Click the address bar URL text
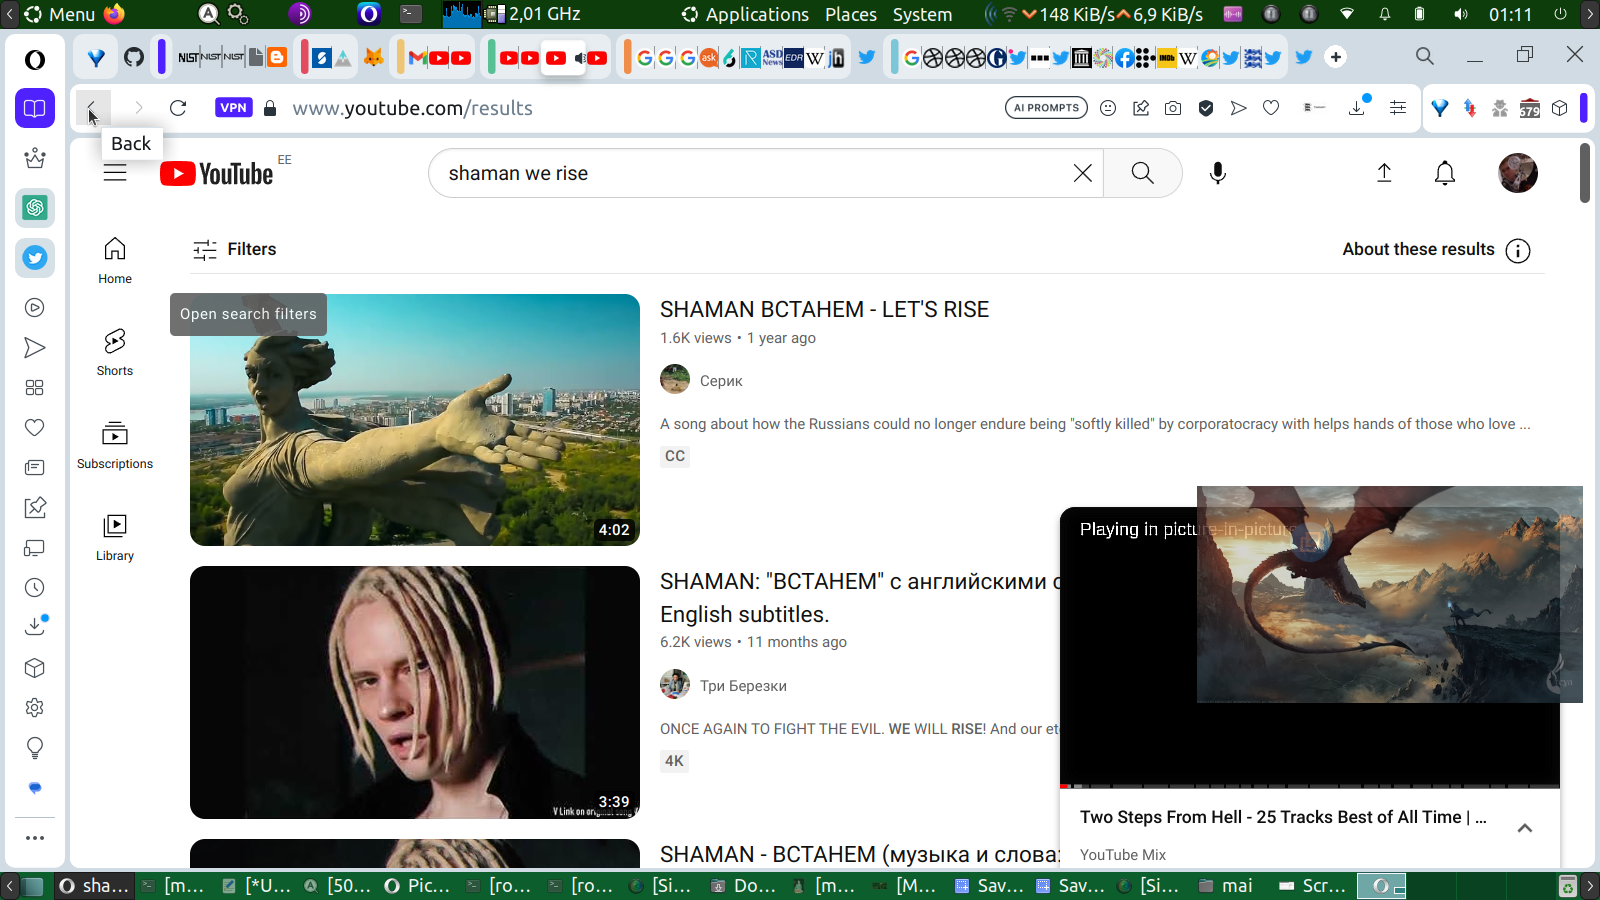 (x=412, y=108)
